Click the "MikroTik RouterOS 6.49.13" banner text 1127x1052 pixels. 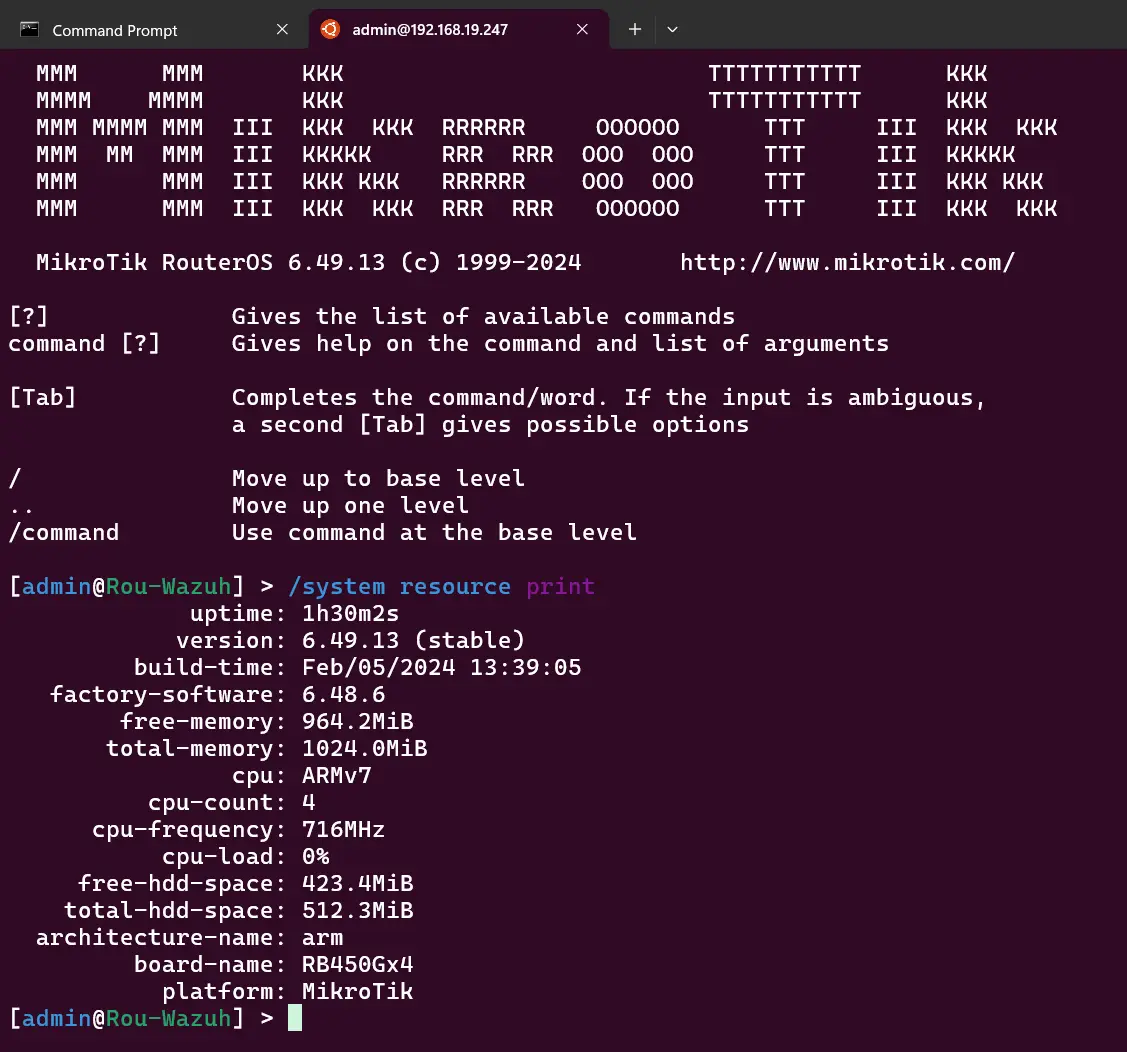[x=211, y=263]
